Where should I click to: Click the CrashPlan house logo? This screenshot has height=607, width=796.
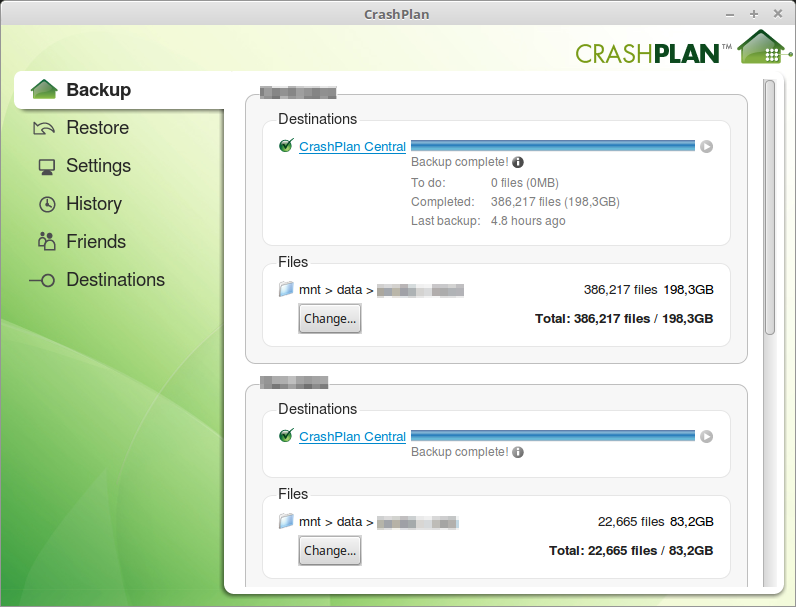click(x=763, y=47)
